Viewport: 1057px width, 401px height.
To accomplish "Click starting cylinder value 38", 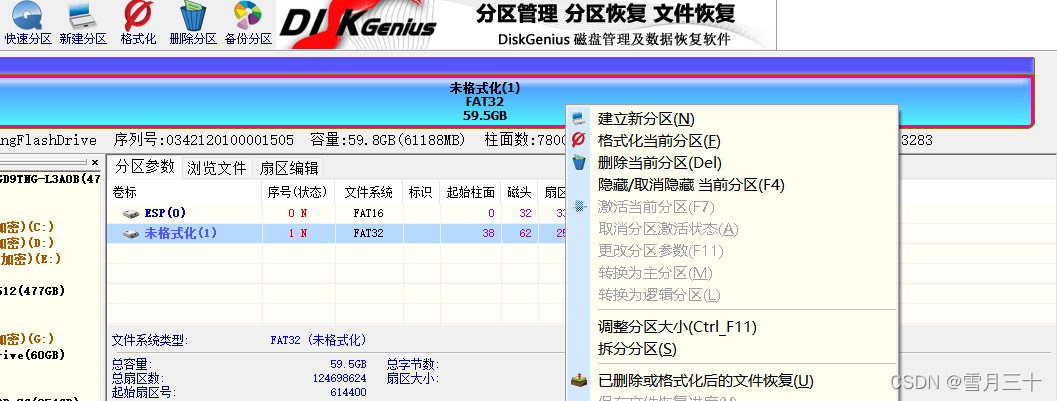I will [489, 234].
